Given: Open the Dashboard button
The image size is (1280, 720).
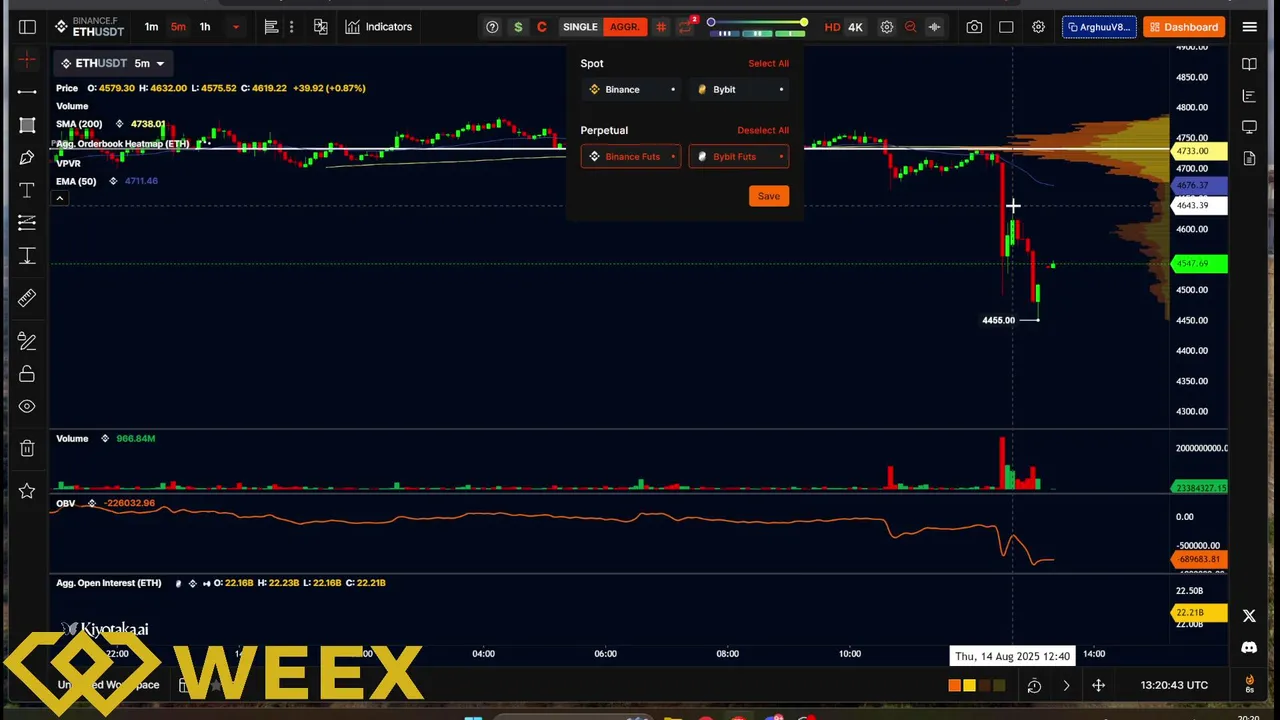Looking at the screenshot, I should point(1184,27).
